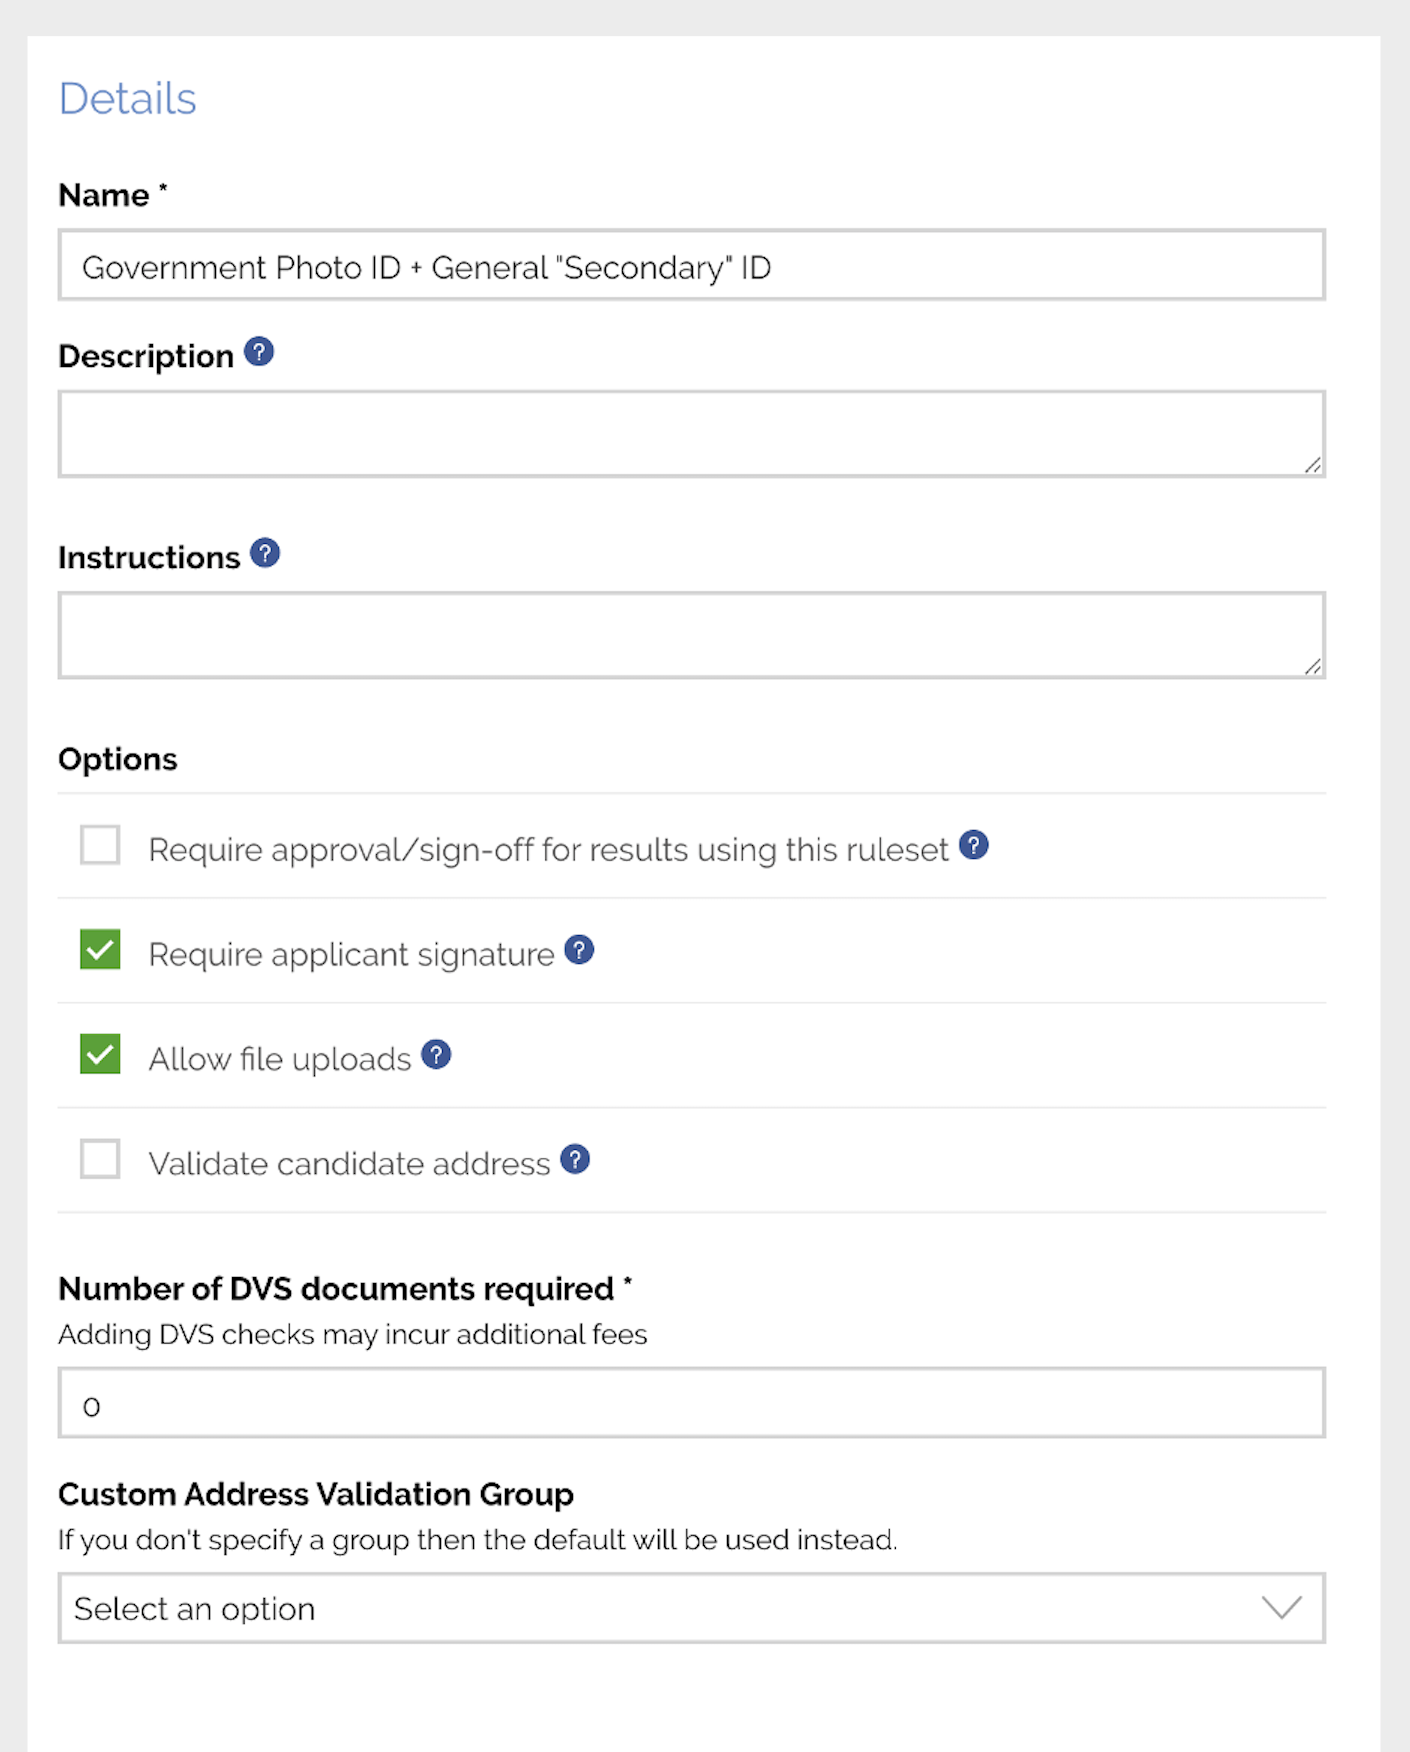Image resolution: width=1410 pixels, height=1752 pixels.
Task: Click the Name input field
Action: pyautogui.click(x=692, y=265)
